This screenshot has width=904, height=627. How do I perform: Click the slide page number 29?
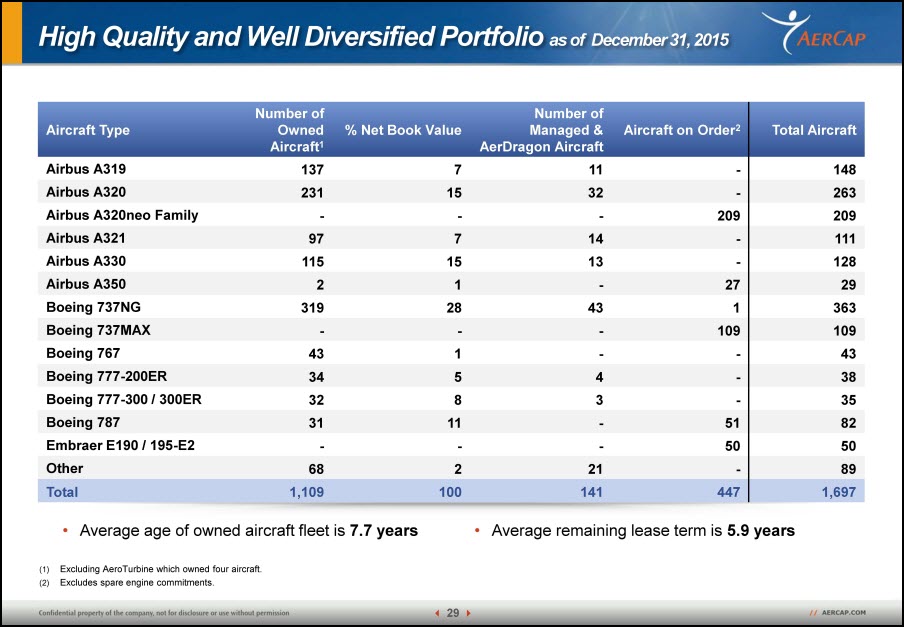453,613
